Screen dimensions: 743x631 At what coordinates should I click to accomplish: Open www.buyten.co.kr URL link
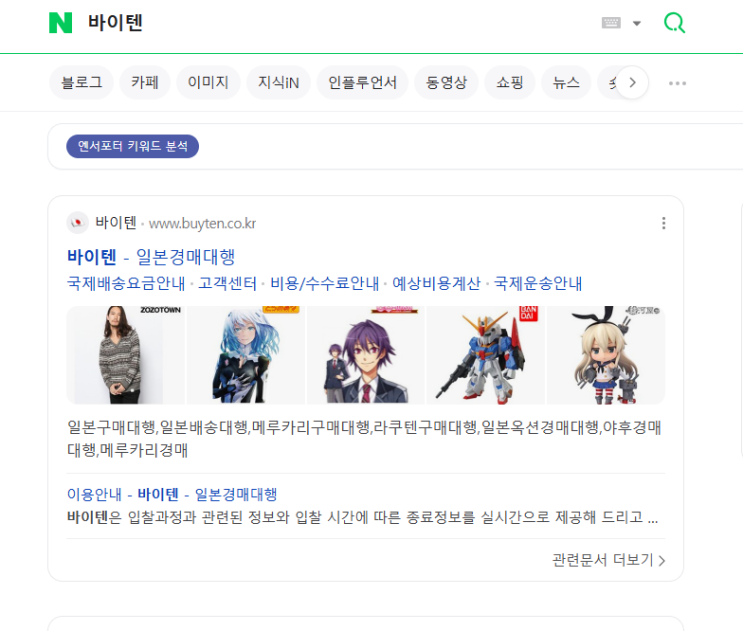pos(202,224)
